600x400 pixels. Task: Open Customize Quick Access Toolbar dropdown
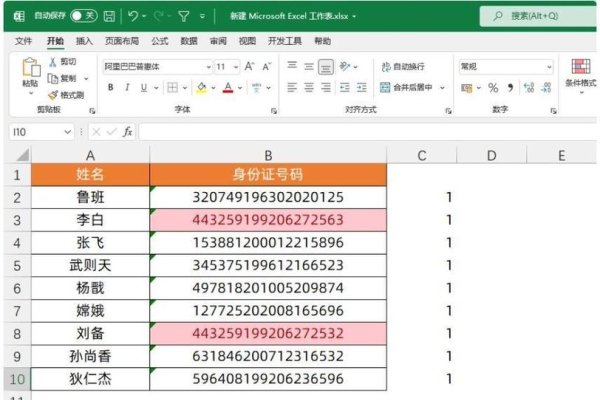(x=202, y=16)
